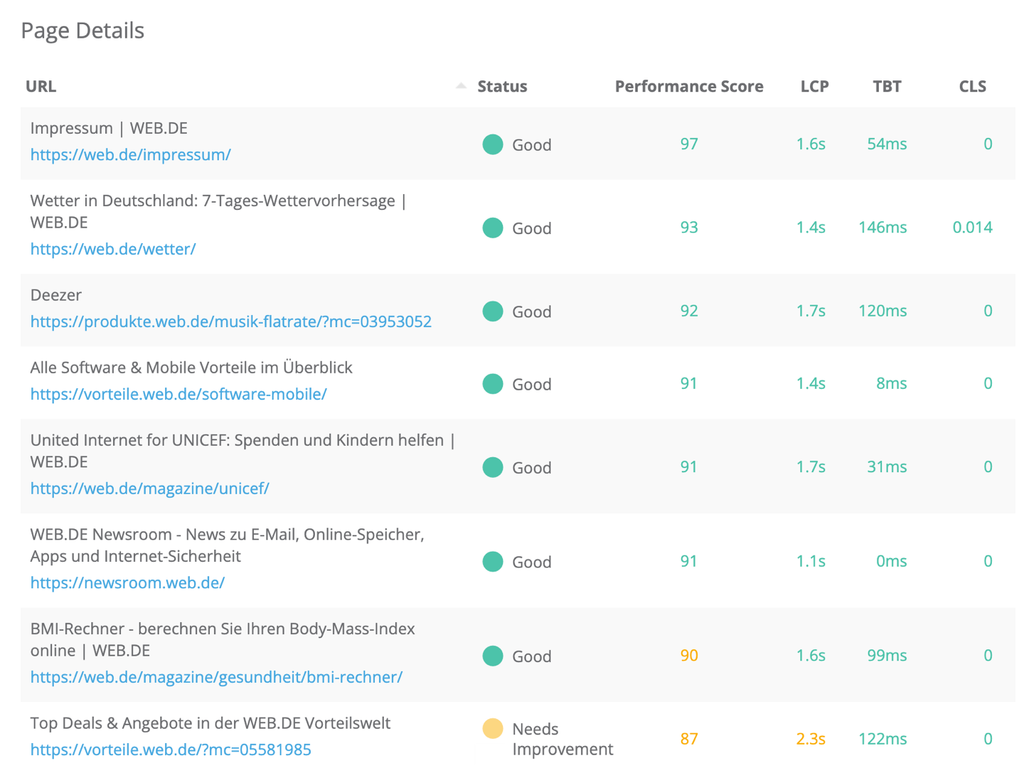
Task: Select the 'Wetter in Deutschland' page title
Action: point(218,212)
